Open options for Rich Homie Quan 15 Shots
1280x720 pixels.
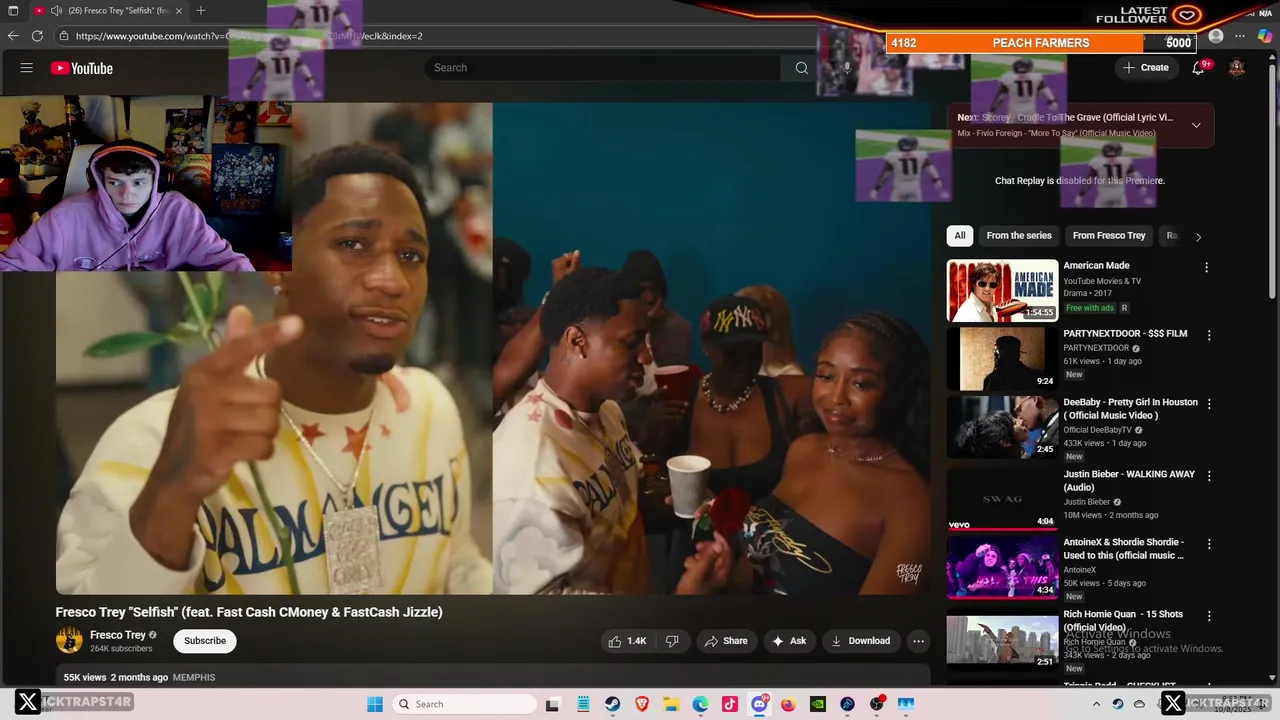point(1209,616)
